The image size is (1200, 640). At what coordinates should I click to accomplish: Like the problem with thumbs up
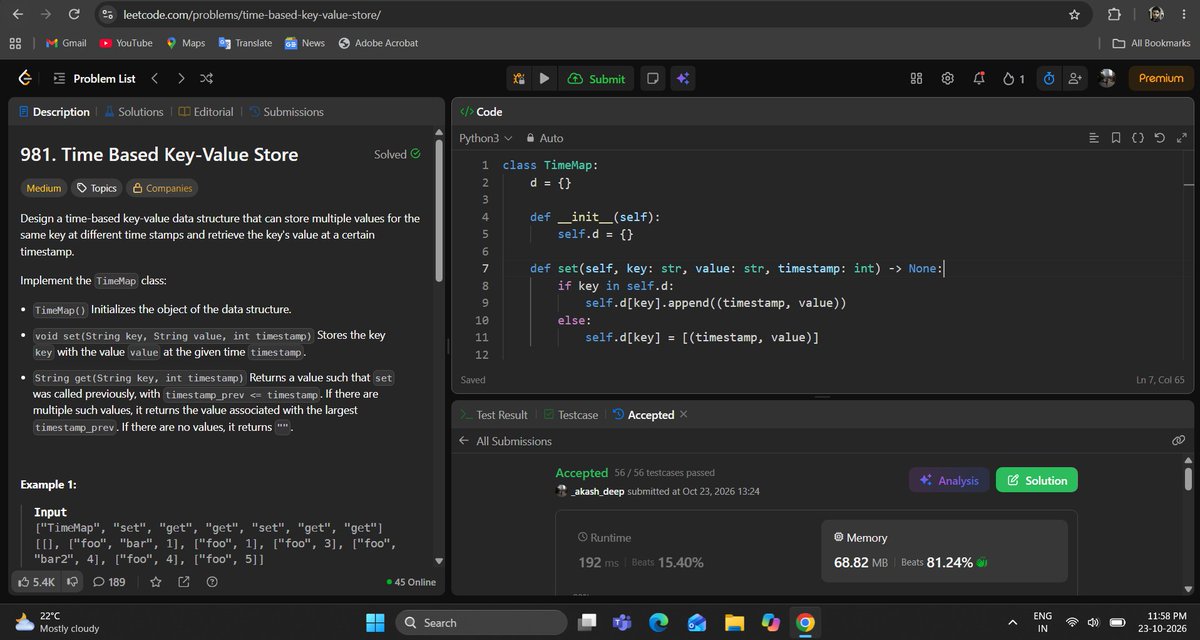(37, 581)
